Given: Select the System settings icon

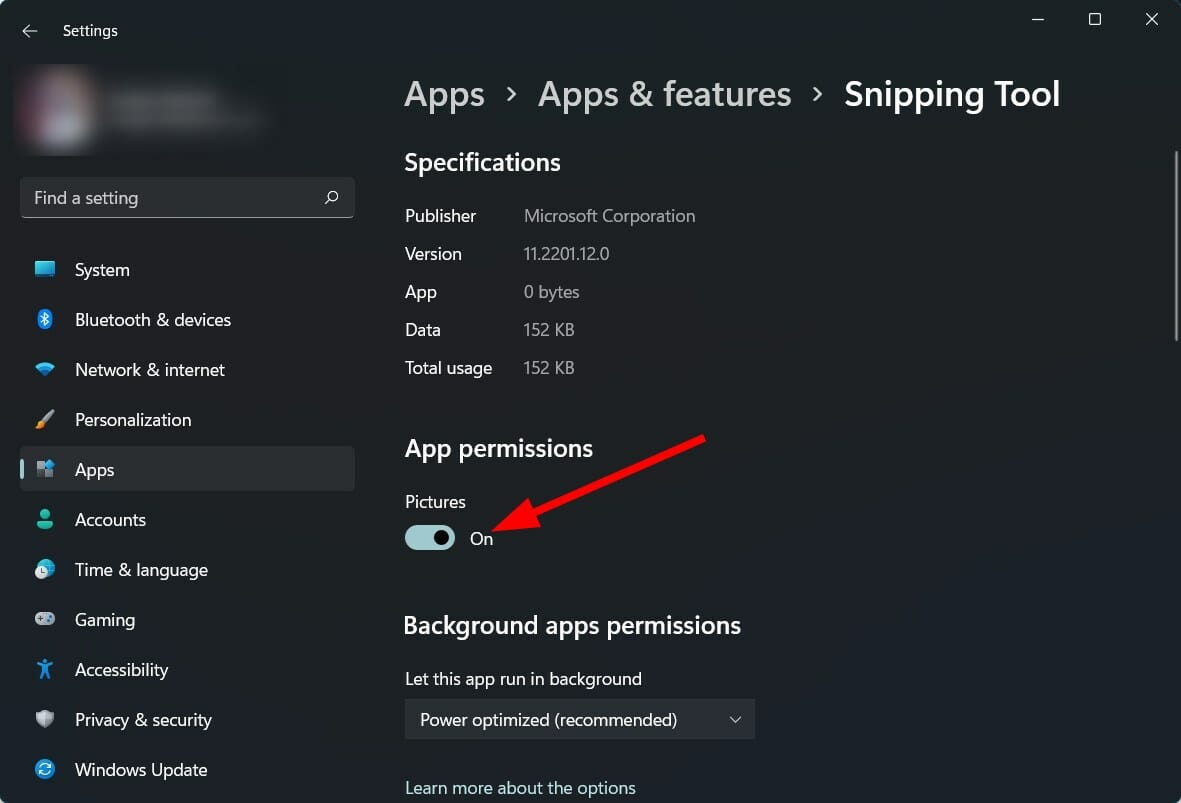Looking at the screenshot, I should click(x=45, y=269).
